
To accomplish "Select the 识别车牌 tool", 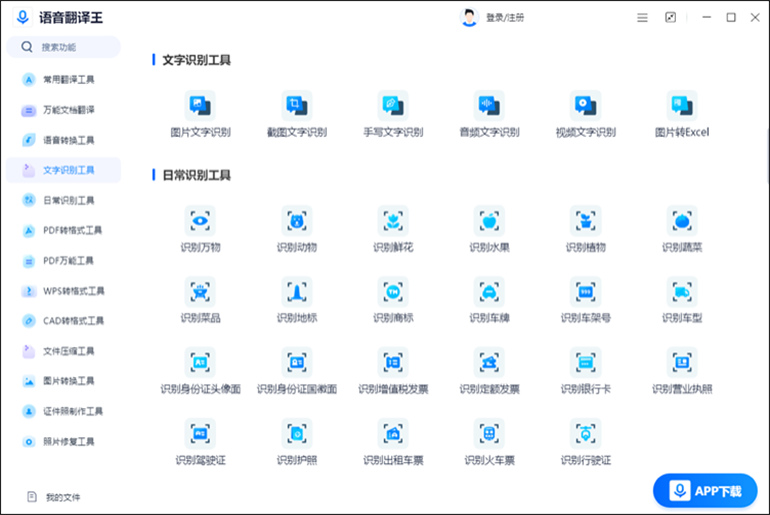I will [x=489, y=300].
